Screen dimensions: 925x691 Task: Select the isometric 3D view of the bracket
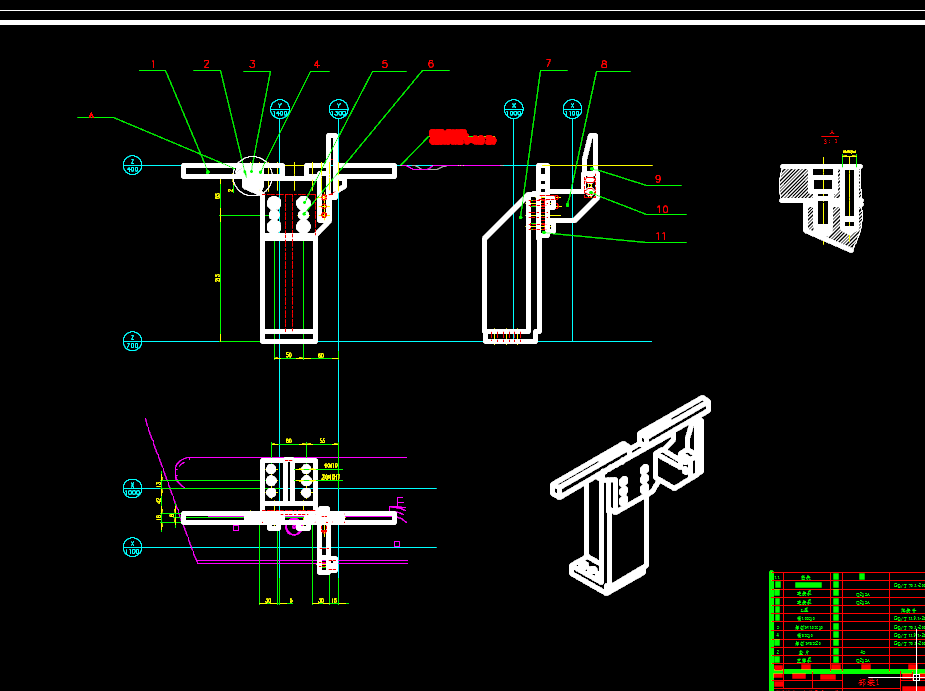coord(631,496)
